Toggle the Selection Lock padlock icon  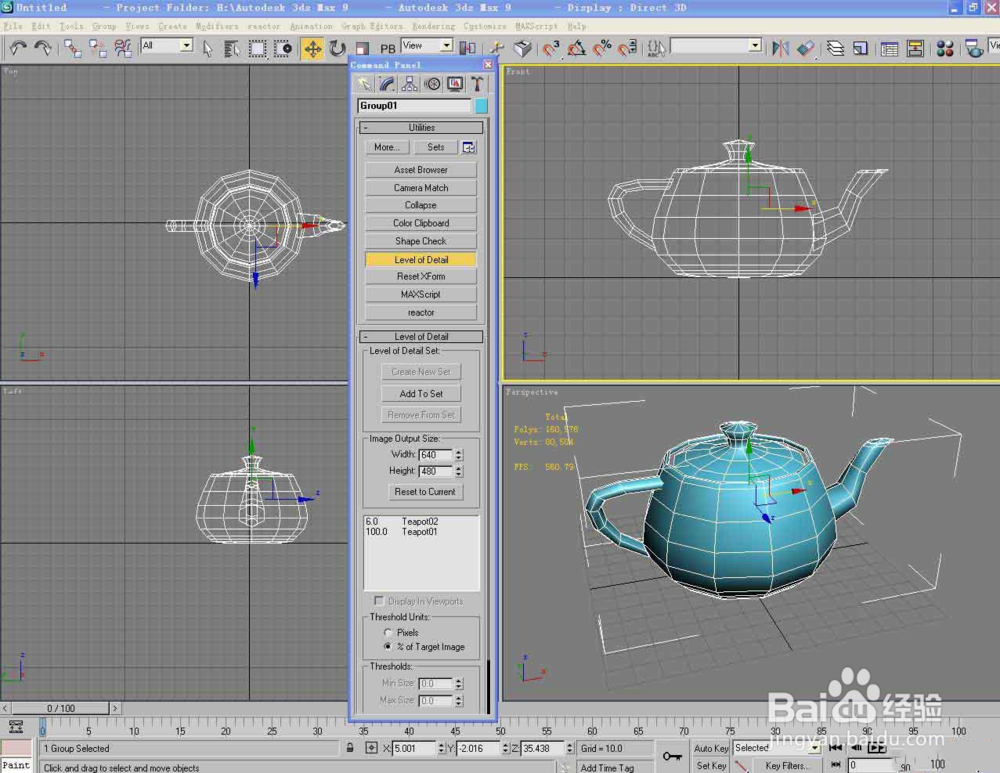point(349,747)
